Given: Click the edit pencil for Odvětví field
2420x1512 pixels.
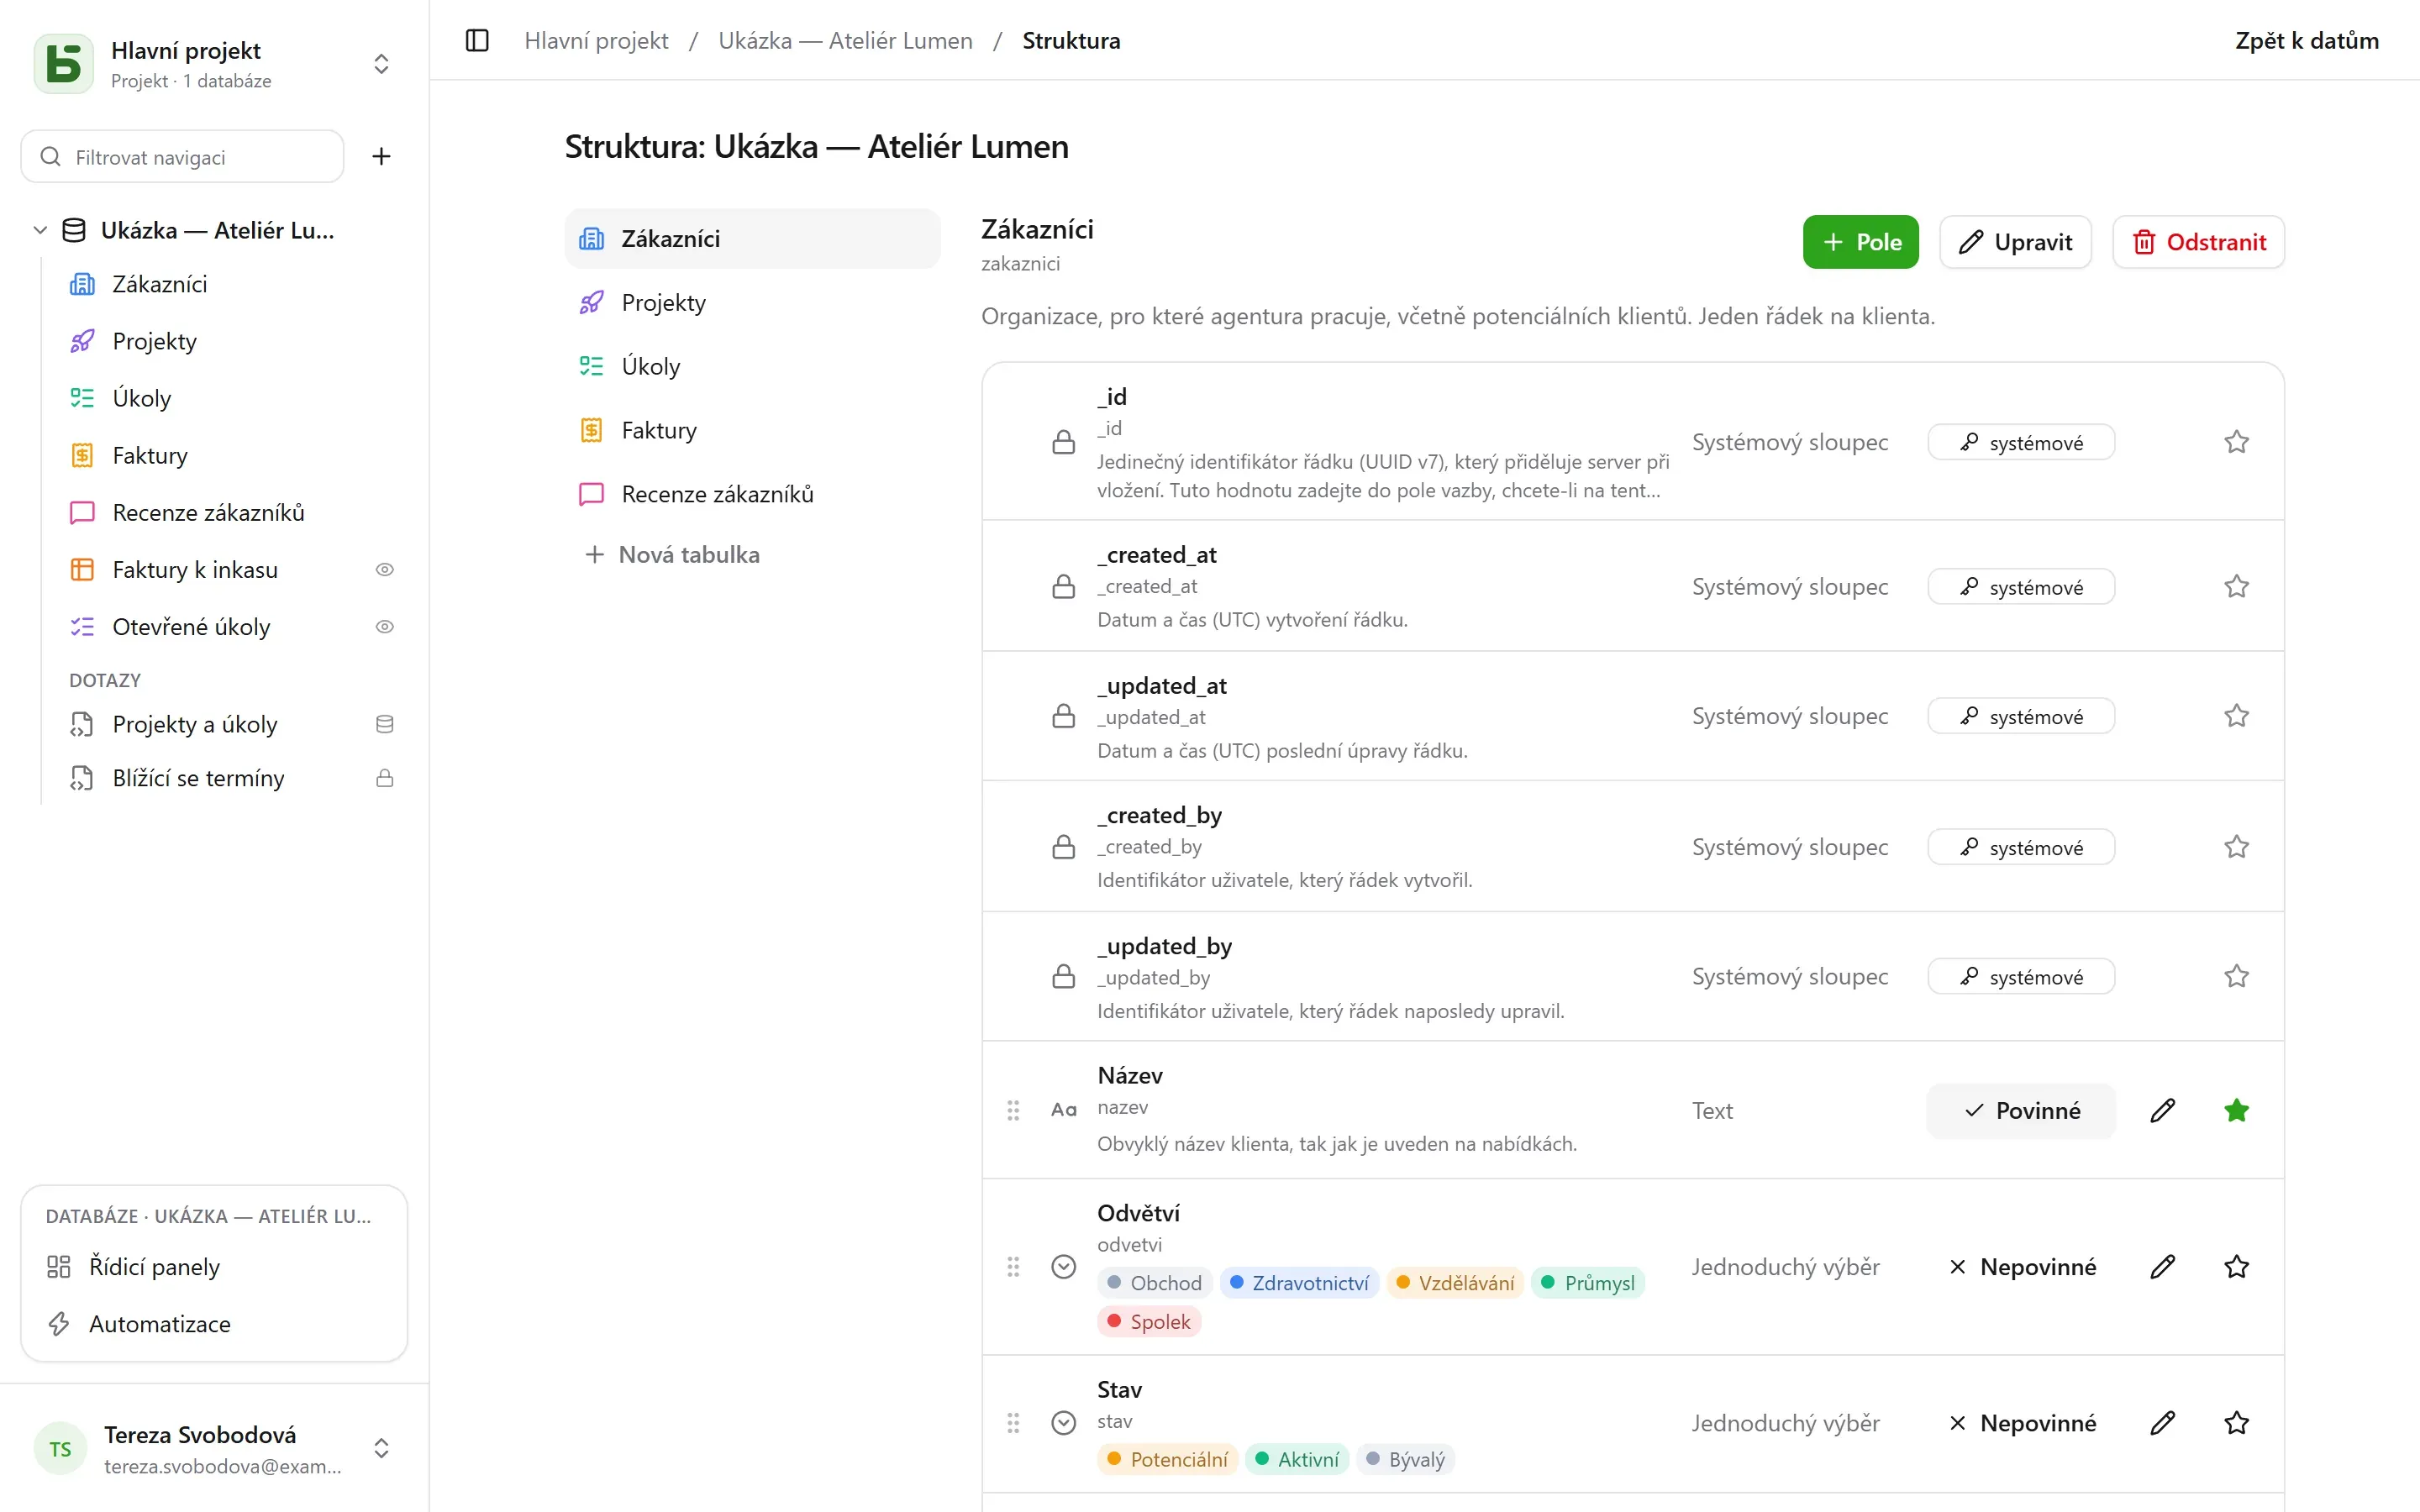Looking at the screenshot, I should click(x=2162, y=1267).
